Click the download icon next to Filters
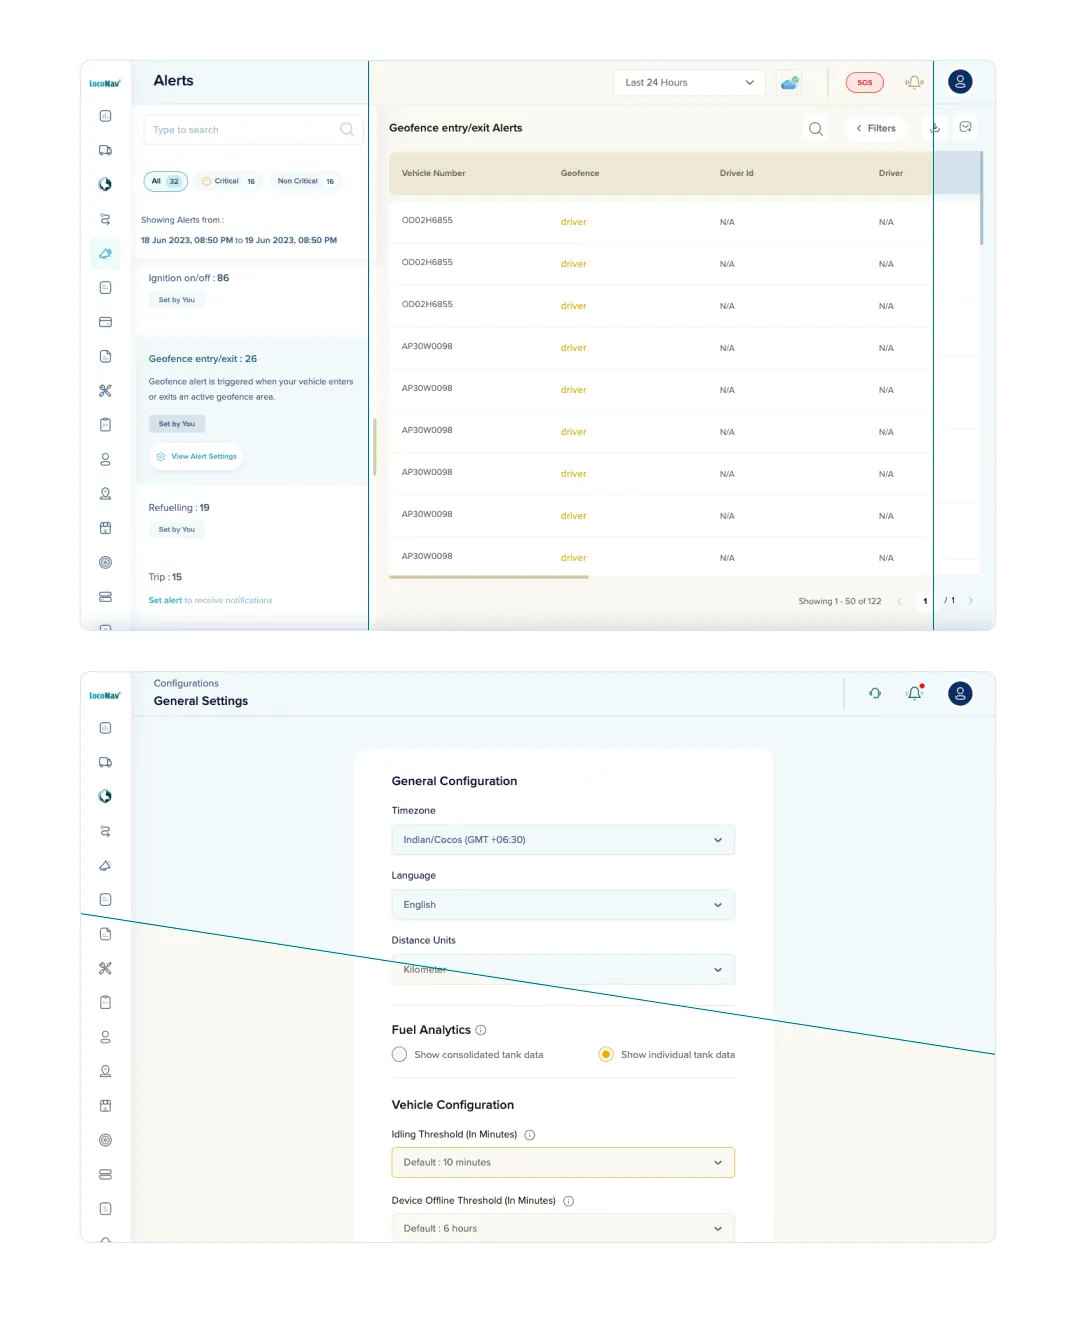 tap(935, 128)
